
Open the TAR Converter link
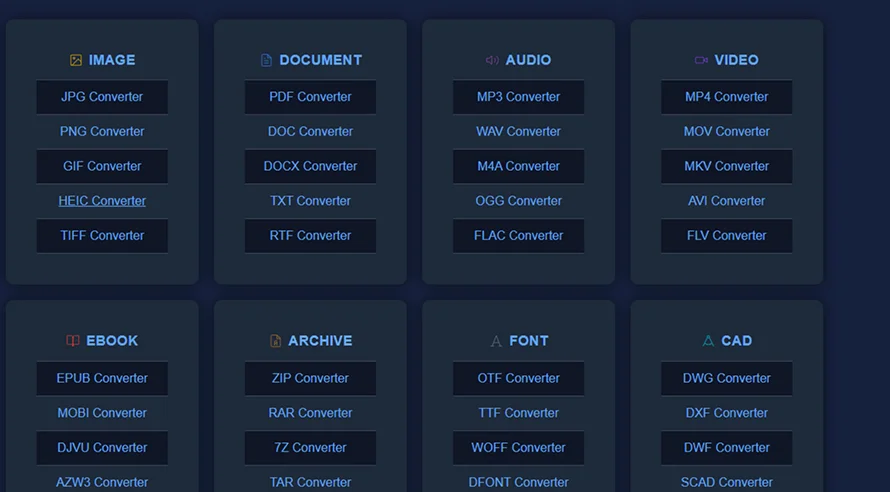click(310, 482)
